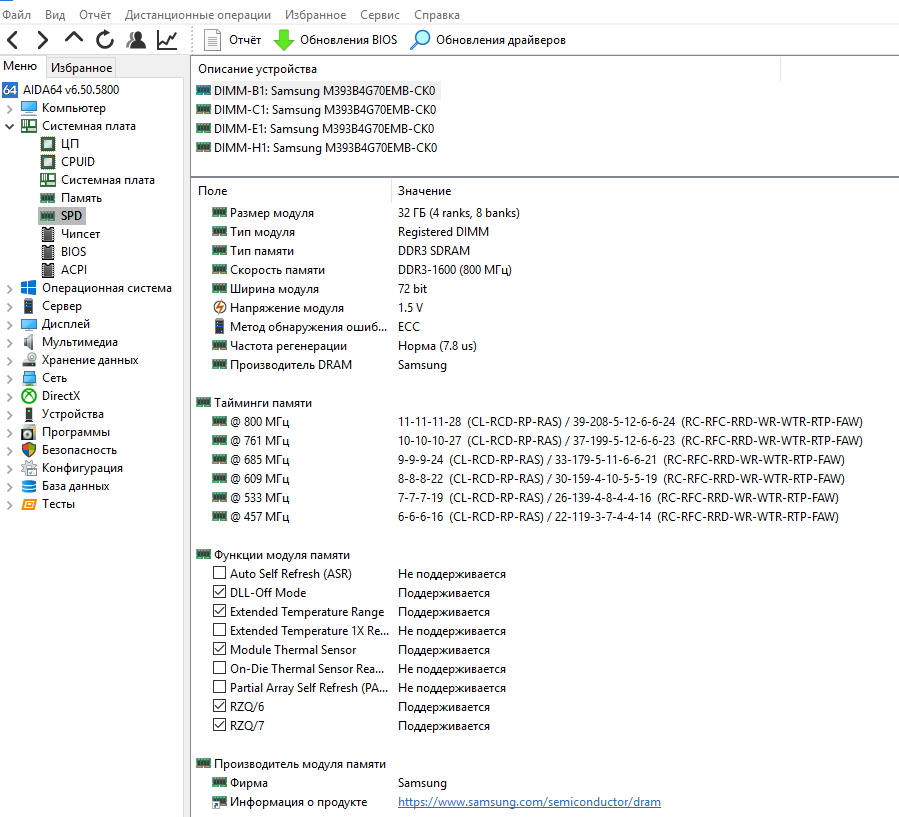Click the Forward navigation arrow
This screenshot has width=899, height=817.
pyautogui.click(x=42, y=40)
